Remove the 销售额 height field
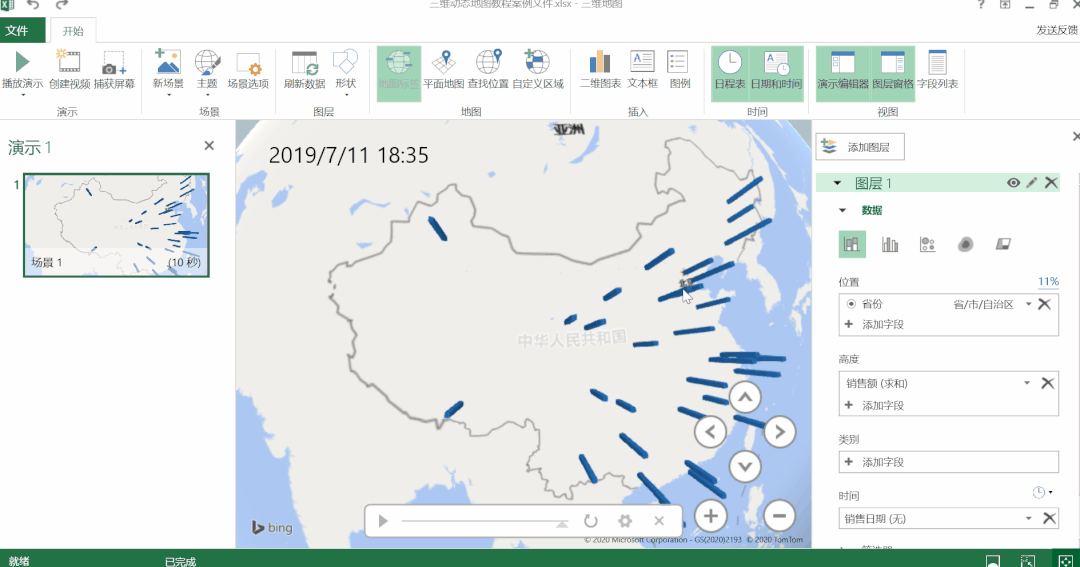 pyautogui.click(x=1048, y=383)
